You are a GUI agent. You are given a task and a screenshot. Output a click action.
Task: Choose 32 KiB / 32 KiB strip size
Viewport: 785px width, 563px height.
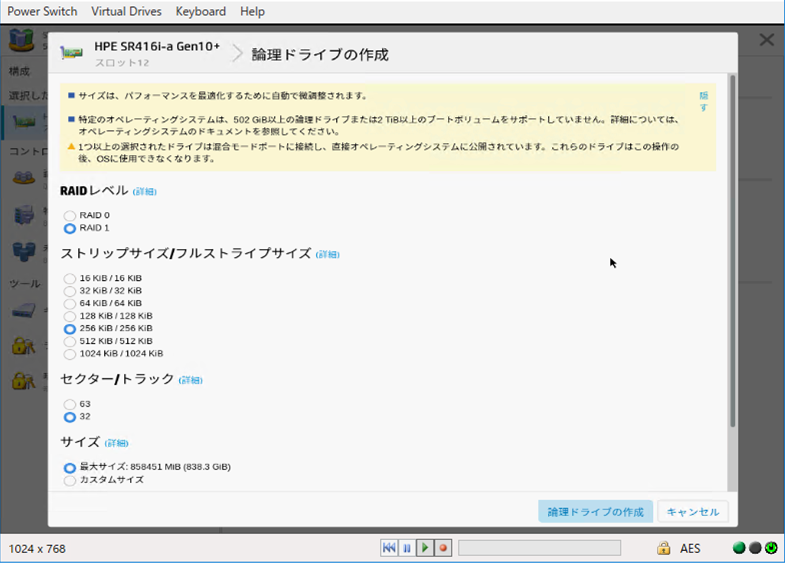pos(70,291)
